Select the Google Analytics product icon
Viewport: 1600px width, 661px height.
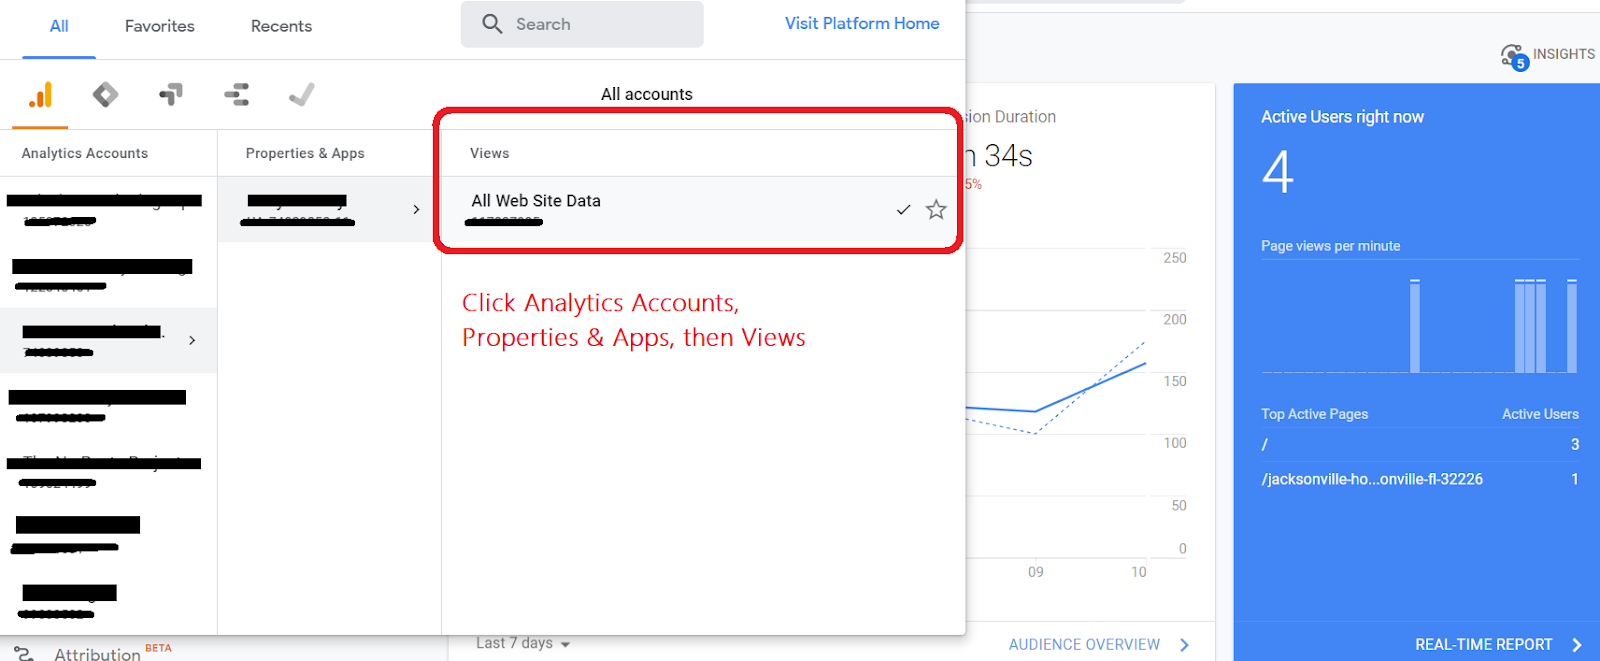click(40, 95)
